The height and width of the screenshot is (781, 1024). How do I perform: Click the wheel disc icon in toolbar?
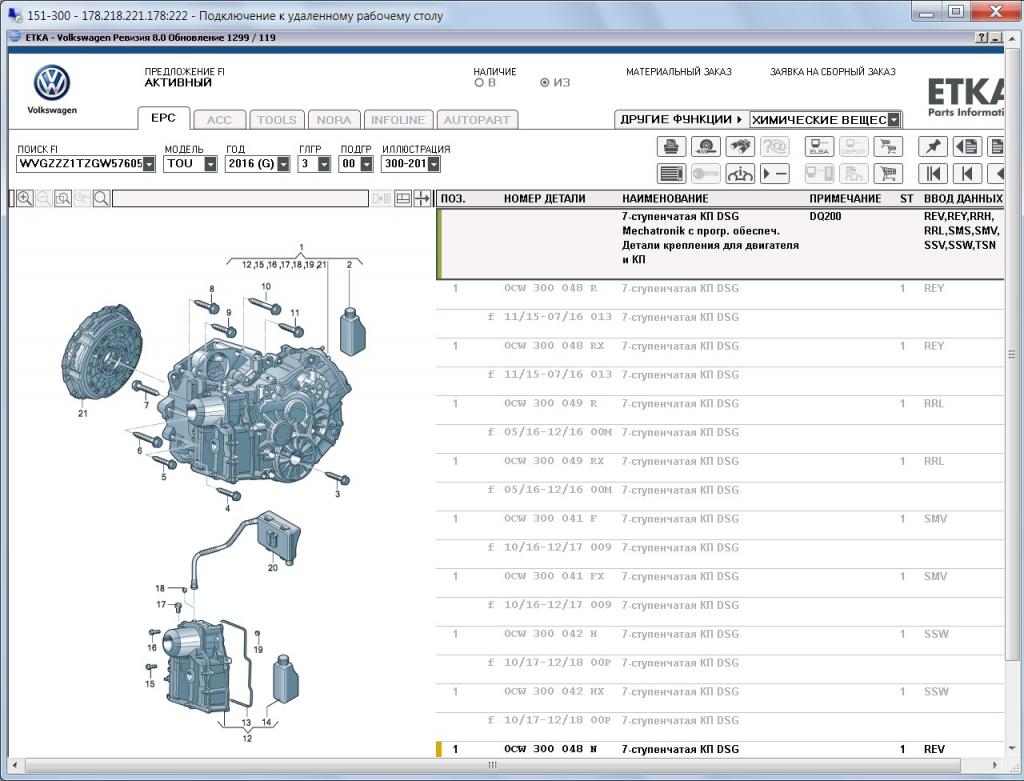point(705,146)
